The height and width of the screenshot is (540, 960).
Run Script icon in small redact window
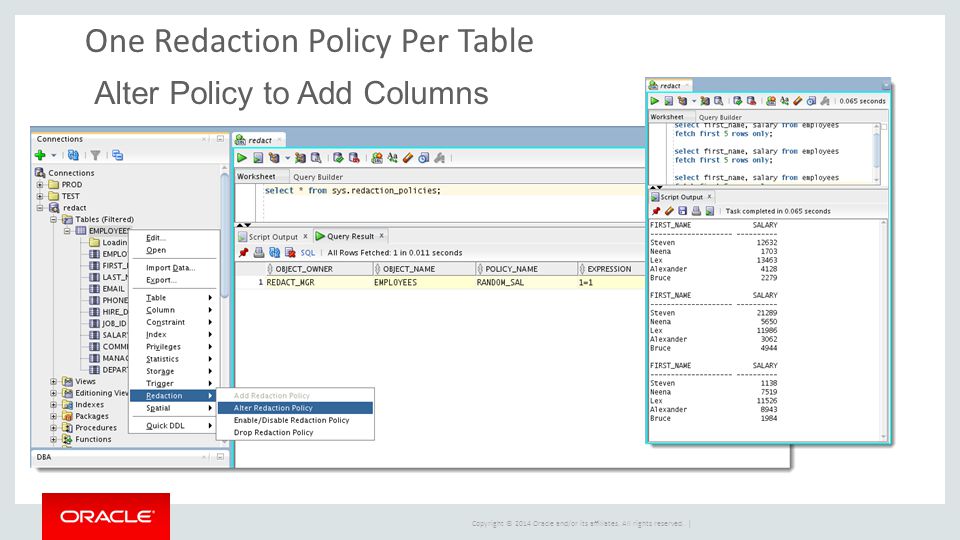coord(669,100)
